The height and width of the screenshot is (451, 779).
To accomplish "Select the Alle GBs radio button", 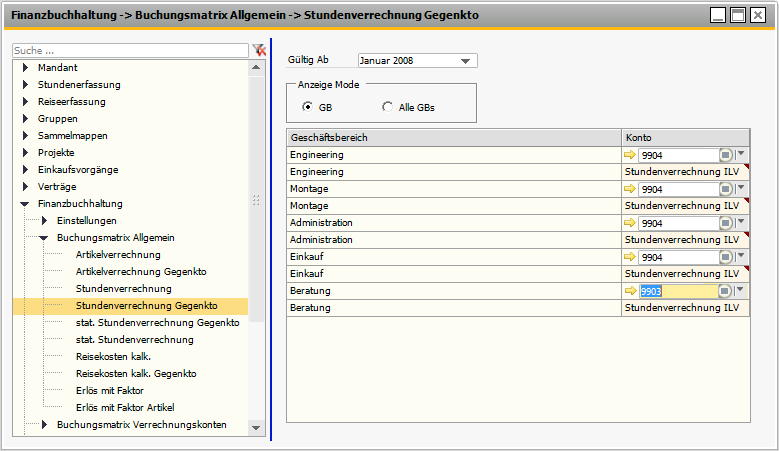I will 387,107.
